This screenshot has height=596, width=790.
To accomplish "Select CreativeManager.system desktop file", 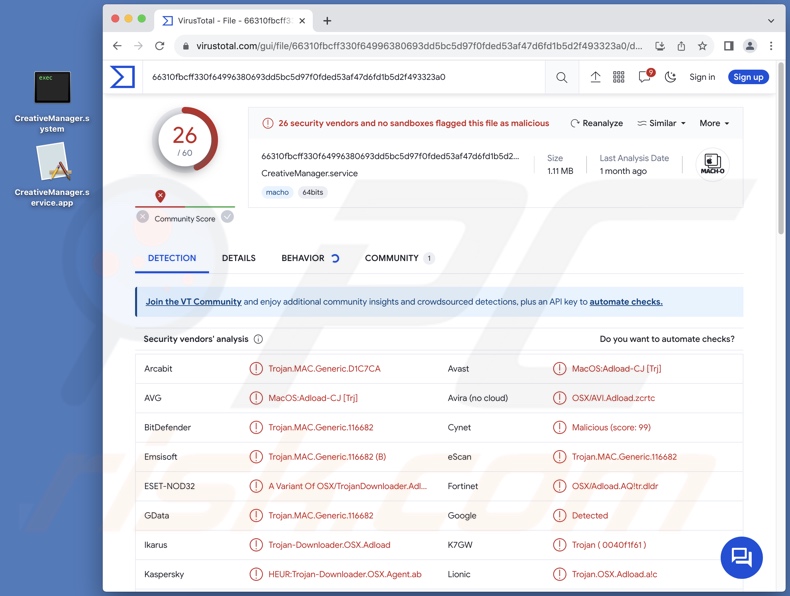I will pos(52,102).
